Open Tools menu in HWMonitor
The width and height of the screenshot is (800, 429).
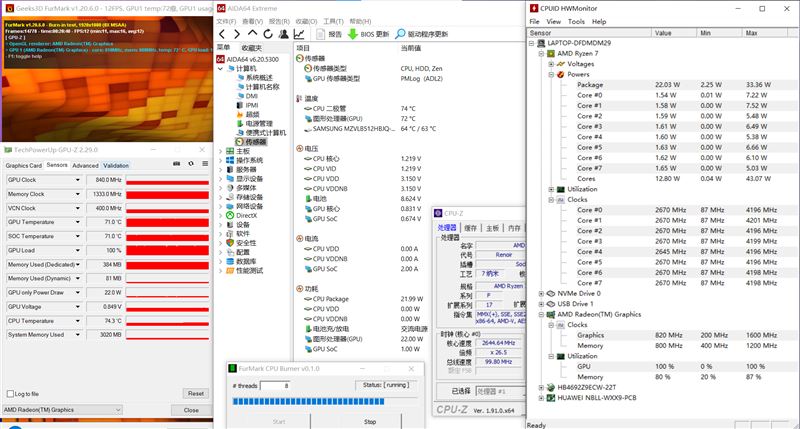pos(576,21)
